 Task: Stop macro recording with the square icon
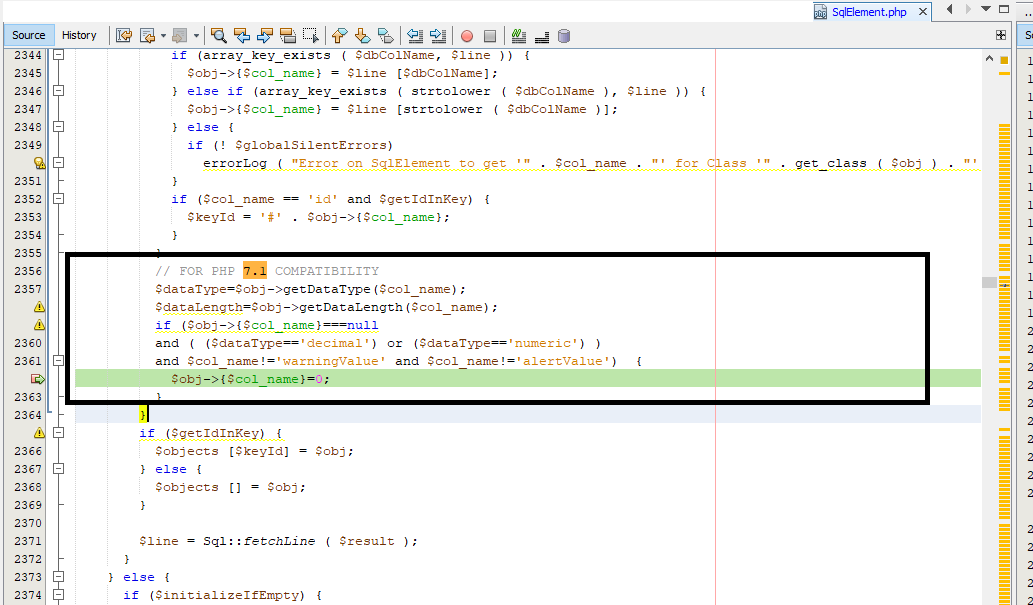tap(489, 36)
